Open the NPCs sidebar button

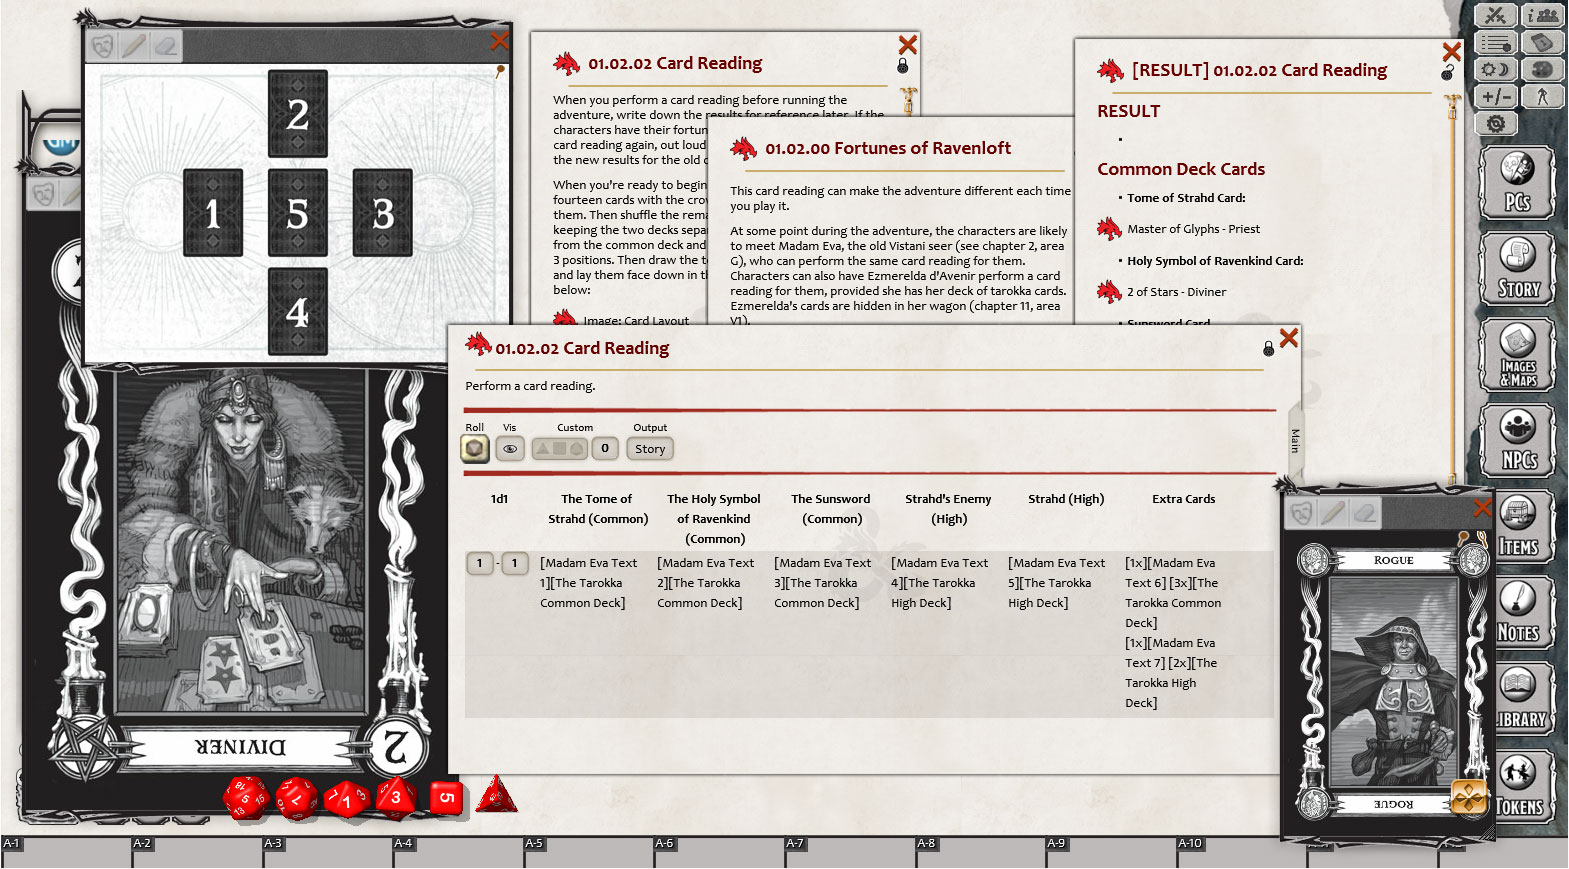pyautogui.click(x=1517, y=441)
